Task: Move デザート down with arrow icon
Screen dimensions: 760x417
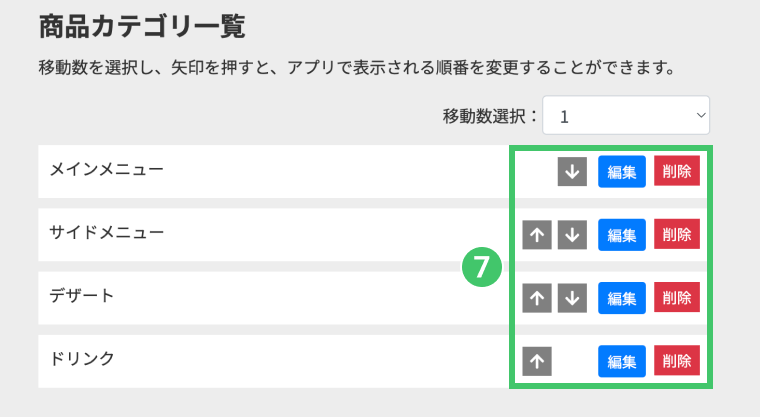Action: 571,297
